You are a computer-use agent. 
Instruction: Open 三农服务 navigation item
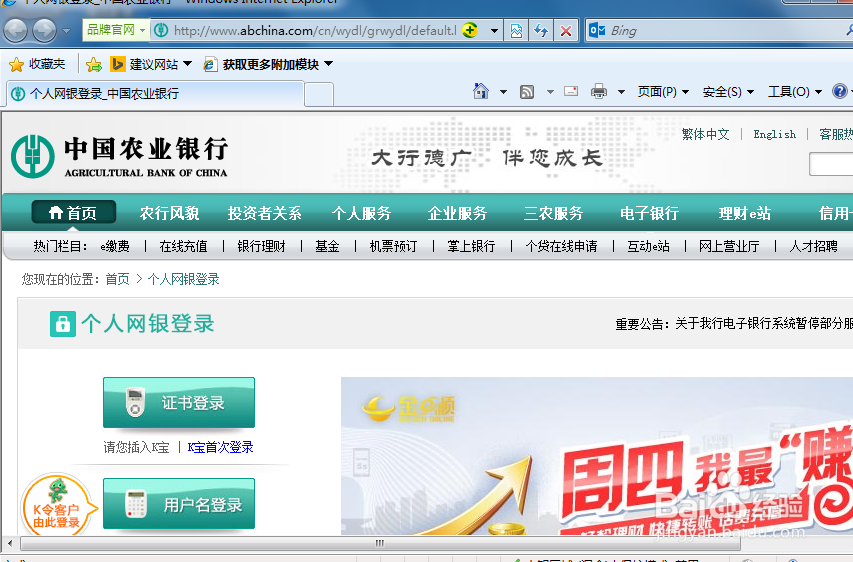tap(553, 213)
